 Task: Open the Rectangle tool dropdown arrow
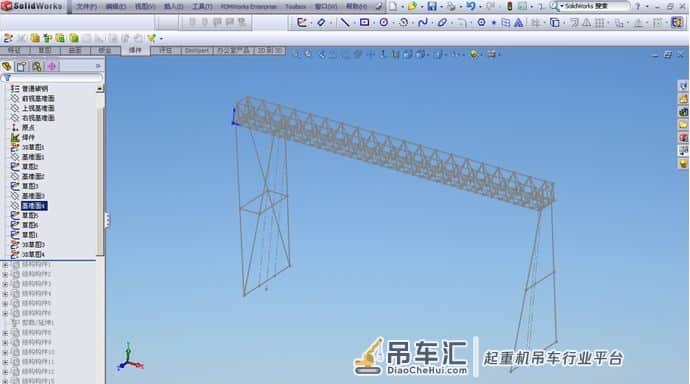tap(373, 23)
